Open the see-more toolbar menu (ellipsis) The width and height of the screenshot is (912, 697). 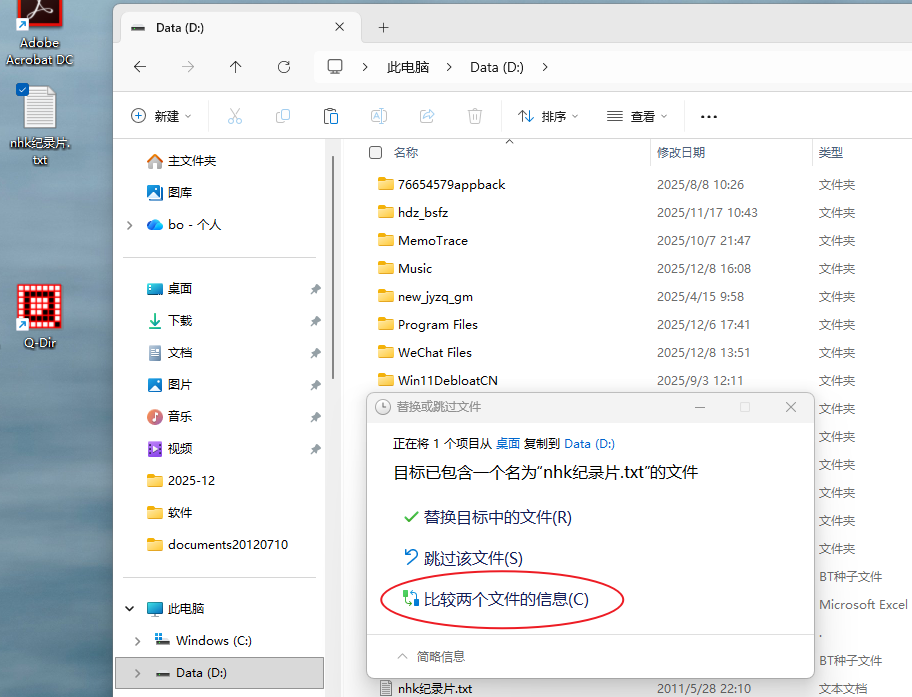click(708, 116)
